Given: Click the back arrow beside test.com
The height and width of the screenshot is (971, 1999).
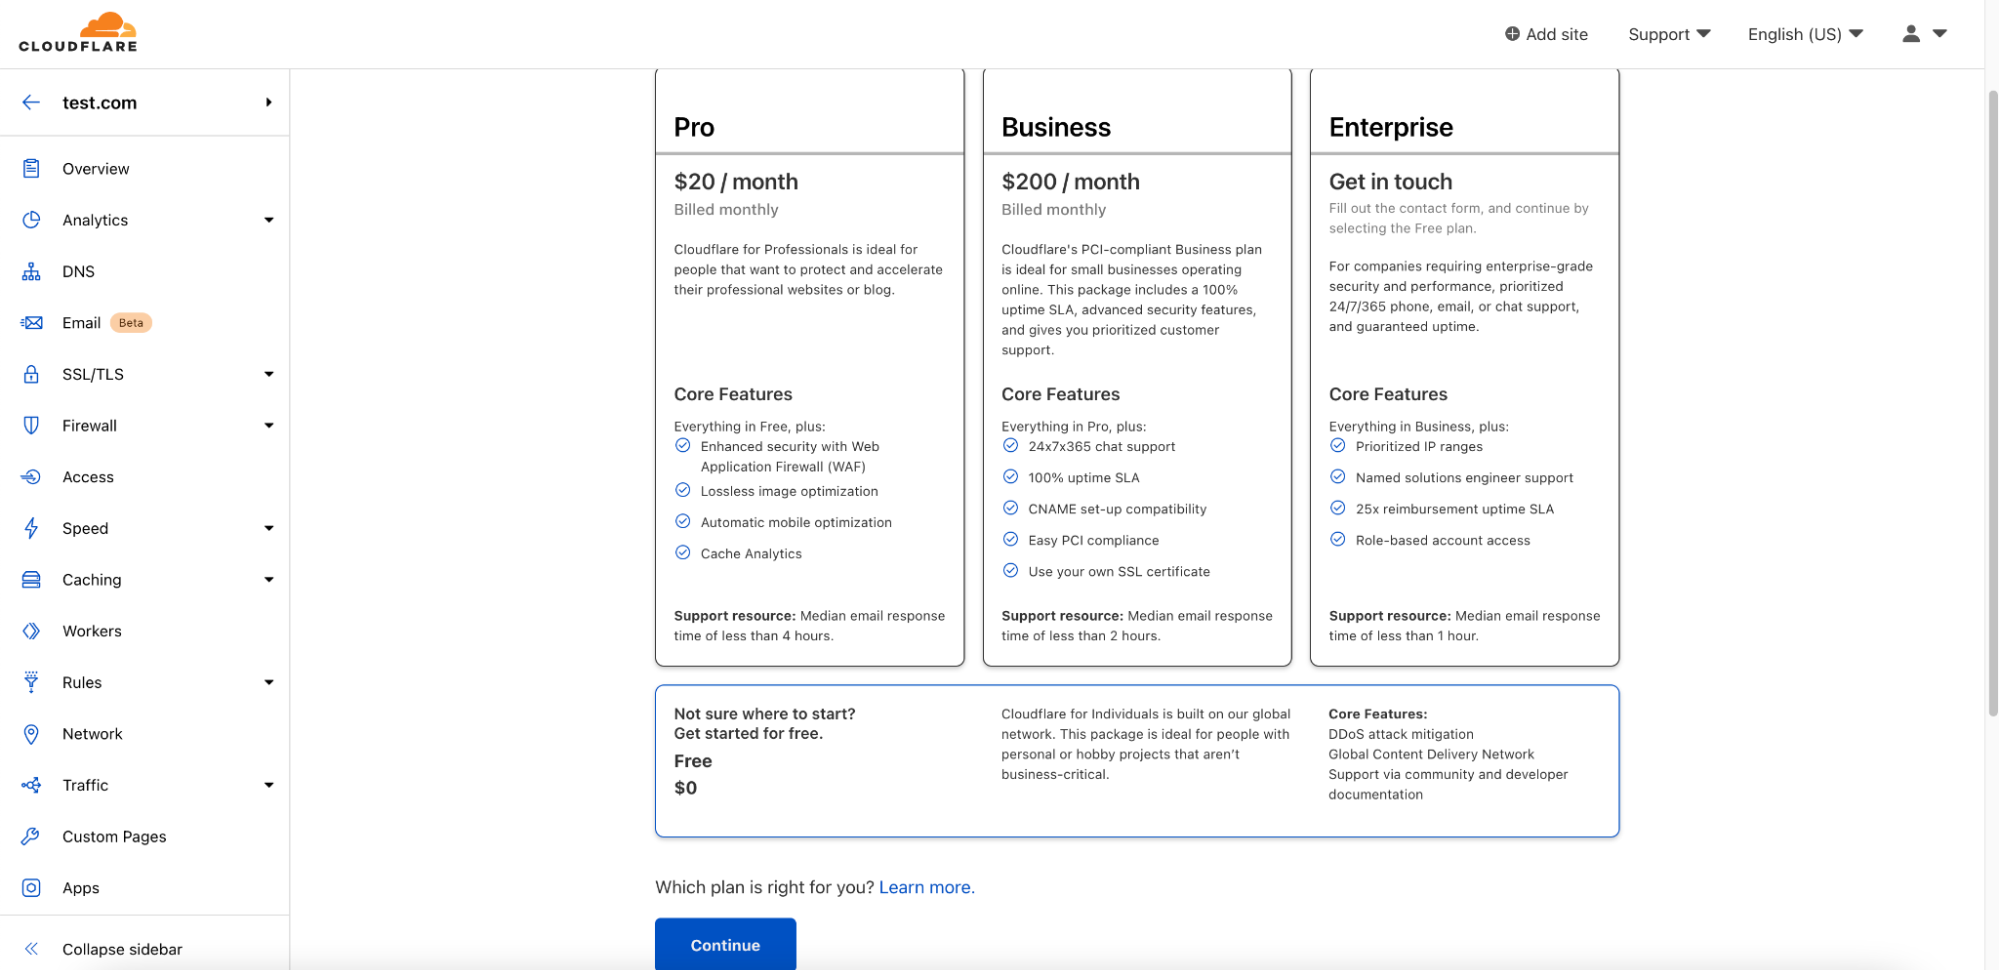Looking at the screenshot, I should 31,102.
